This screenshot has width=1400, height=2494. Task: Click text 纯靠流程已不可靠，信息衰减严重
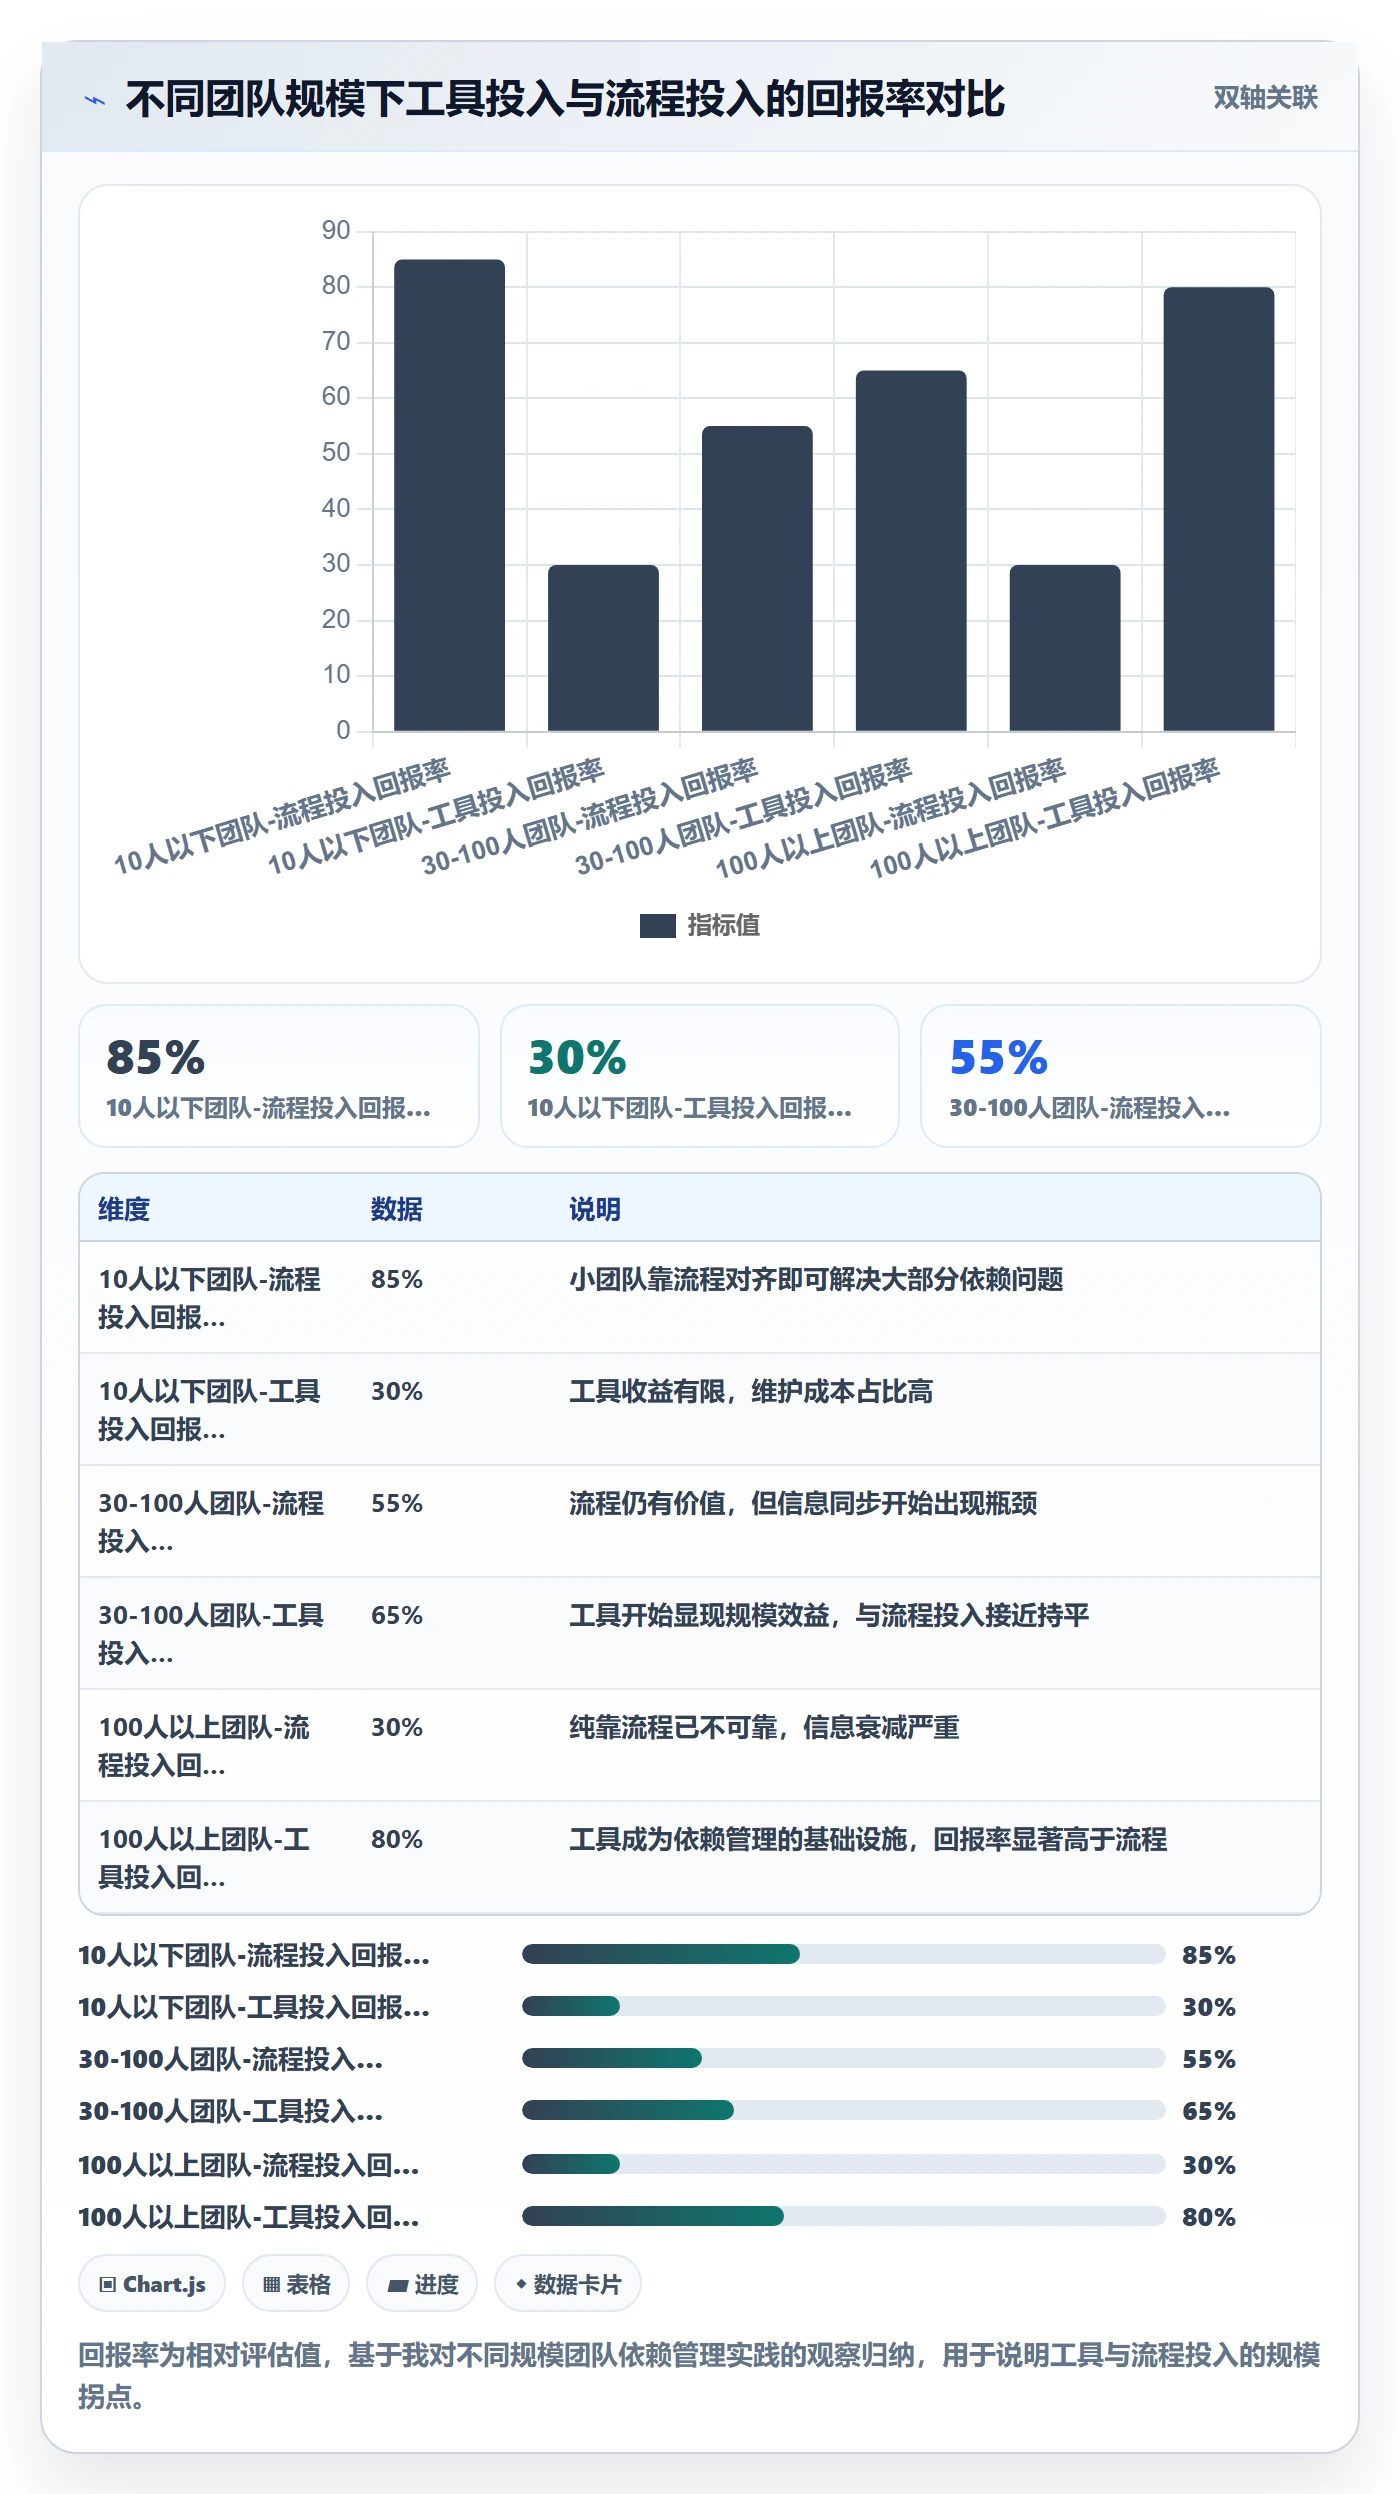click(x=764, y=1727)
